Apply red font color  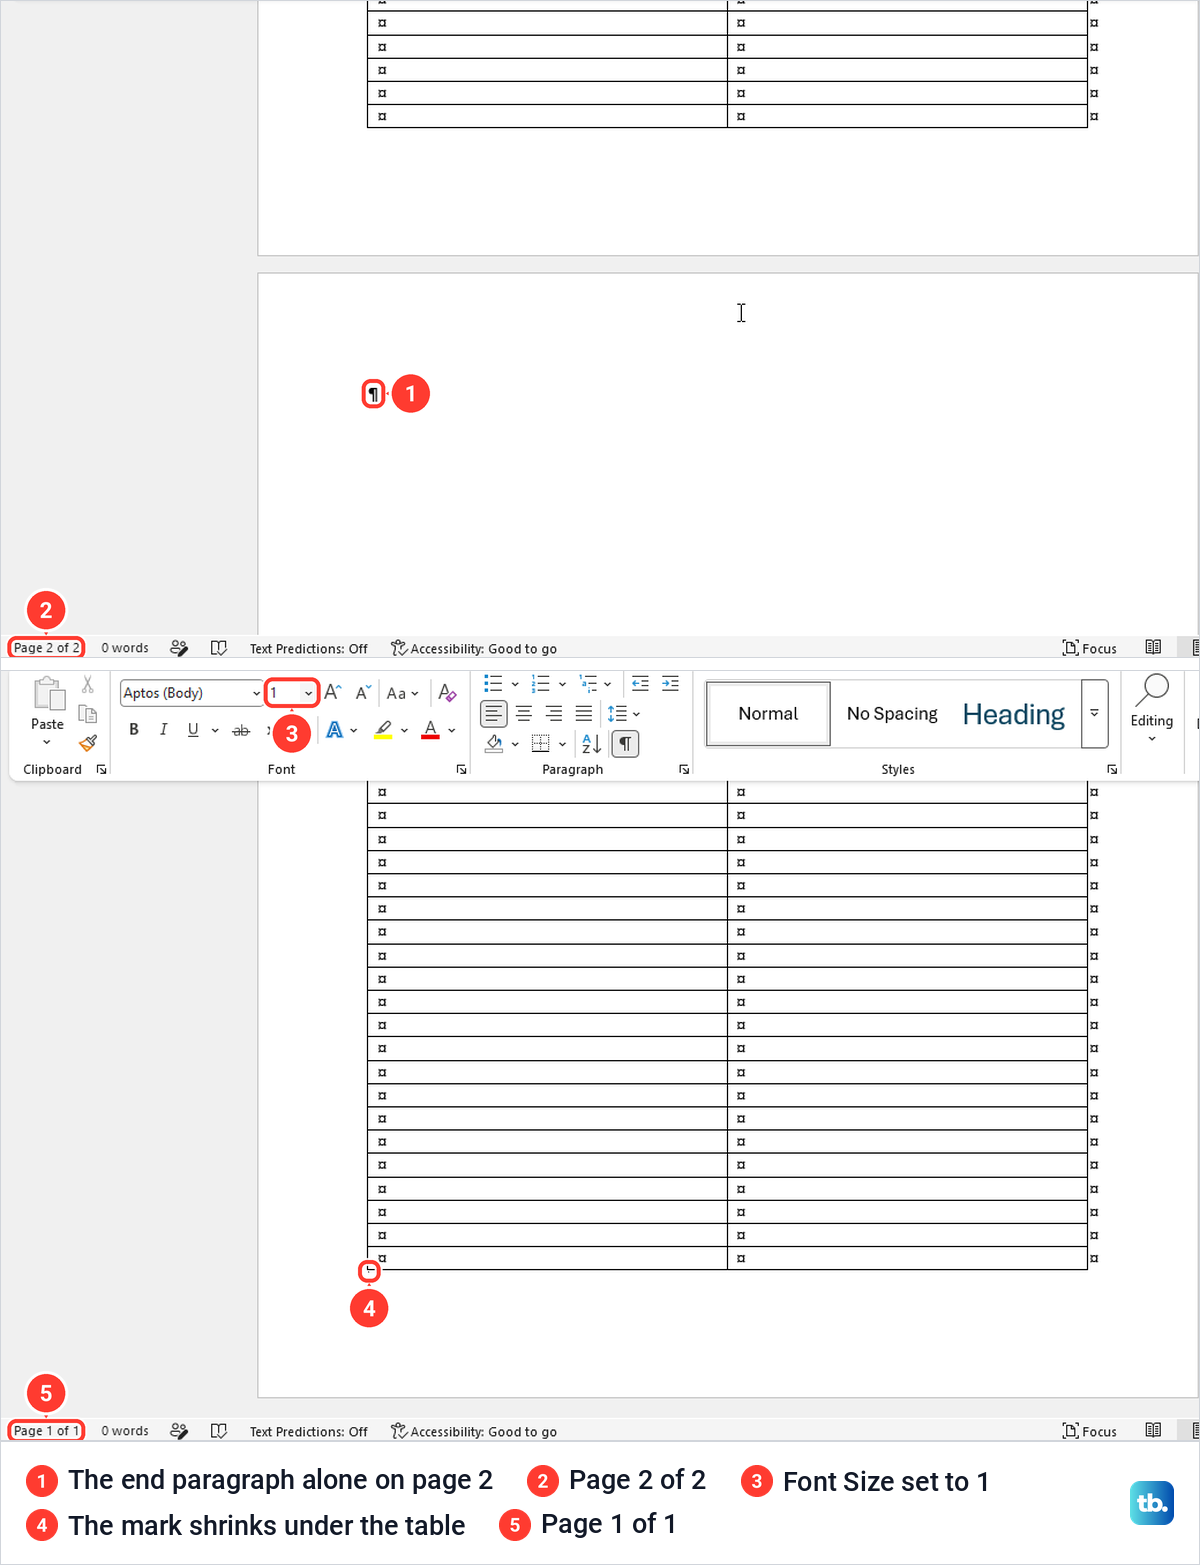click(x=431, y=731)
